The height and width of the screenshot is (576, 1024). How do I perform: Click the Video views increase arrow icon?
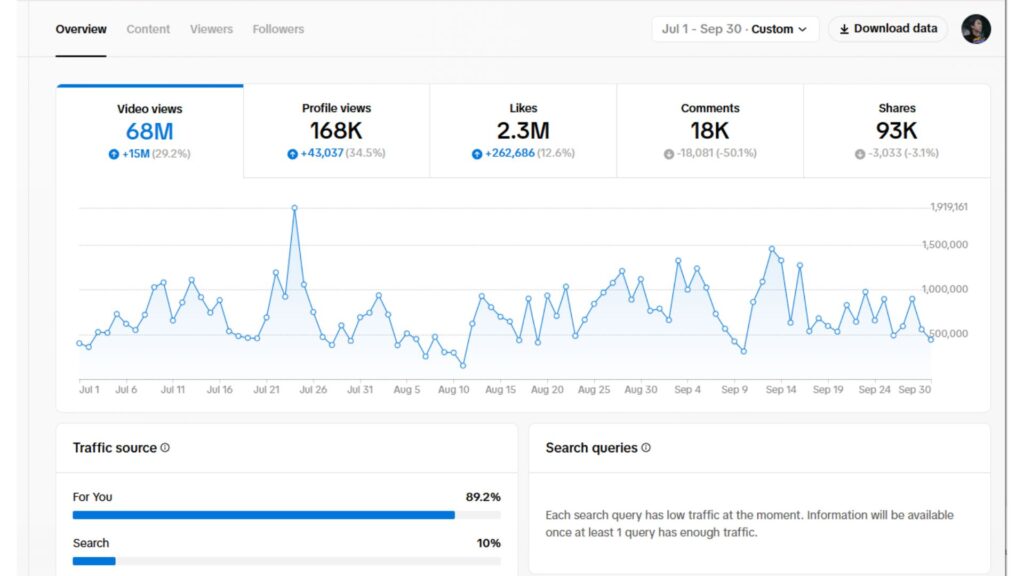pyautogui.click(x=114, y=154)
